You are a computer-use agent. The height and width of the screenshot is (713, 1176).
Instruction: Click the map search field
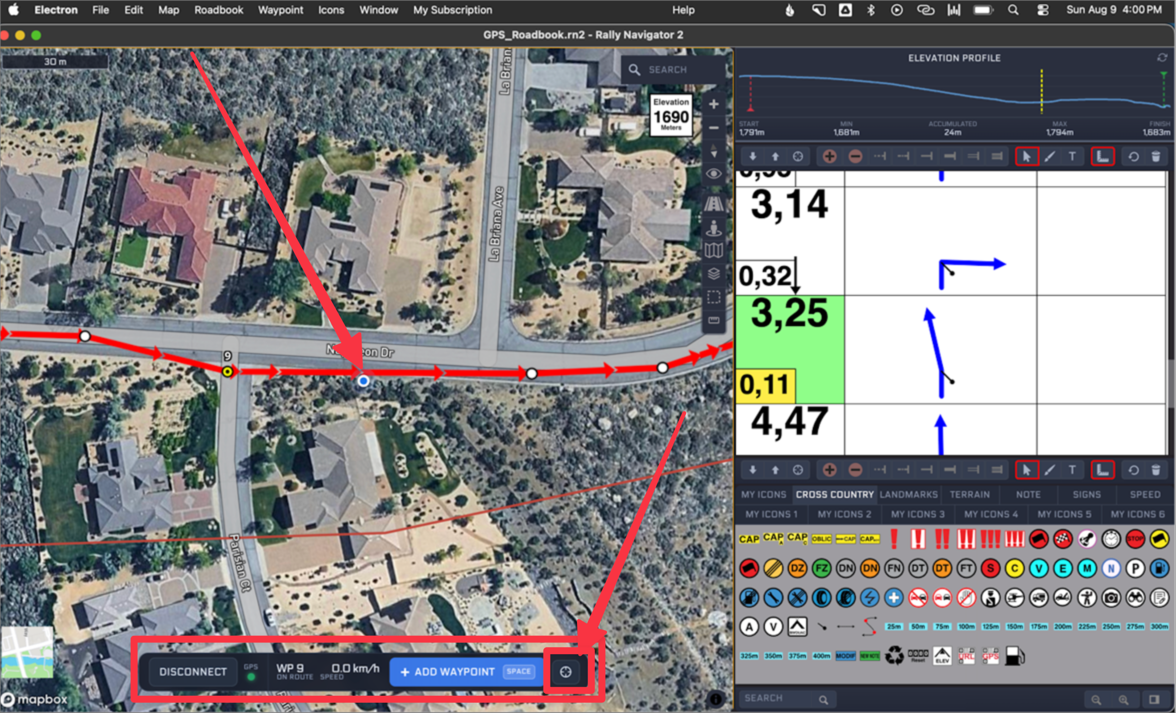(x=673, y=70)
